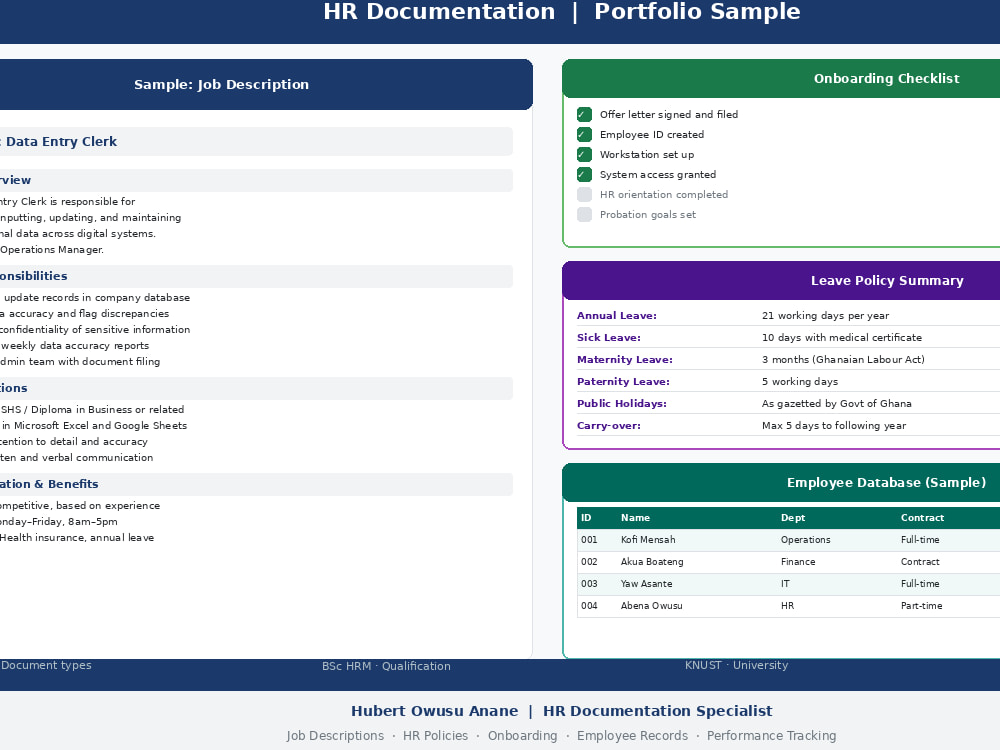Click the ID column header
Viewport: 1000px width, 750px height.
coord(586,518)
